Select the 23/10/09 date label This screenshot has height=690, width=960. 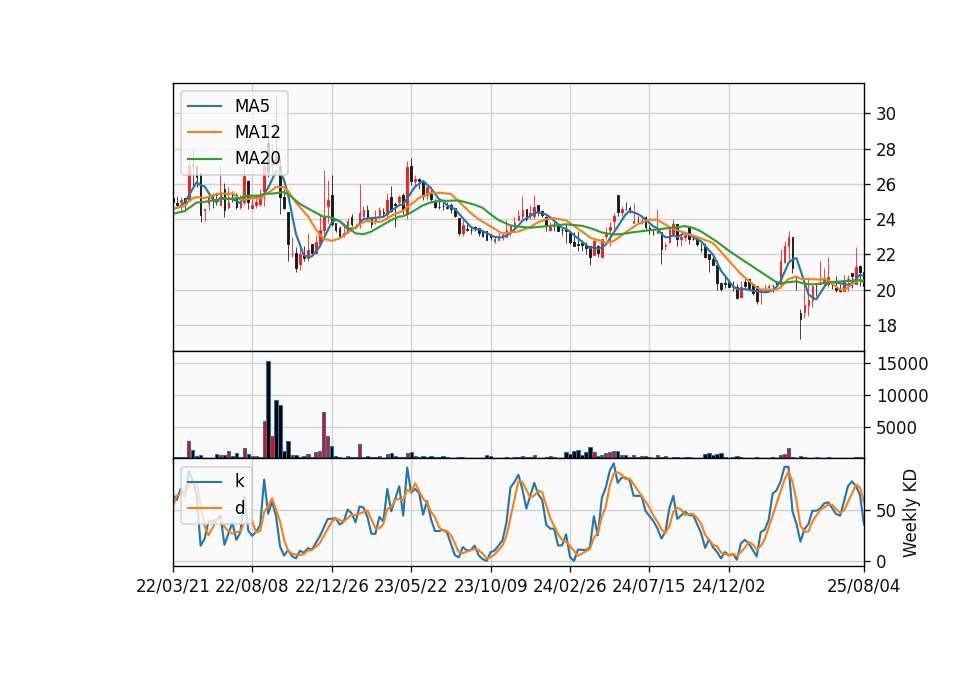[x=490, y=586]
